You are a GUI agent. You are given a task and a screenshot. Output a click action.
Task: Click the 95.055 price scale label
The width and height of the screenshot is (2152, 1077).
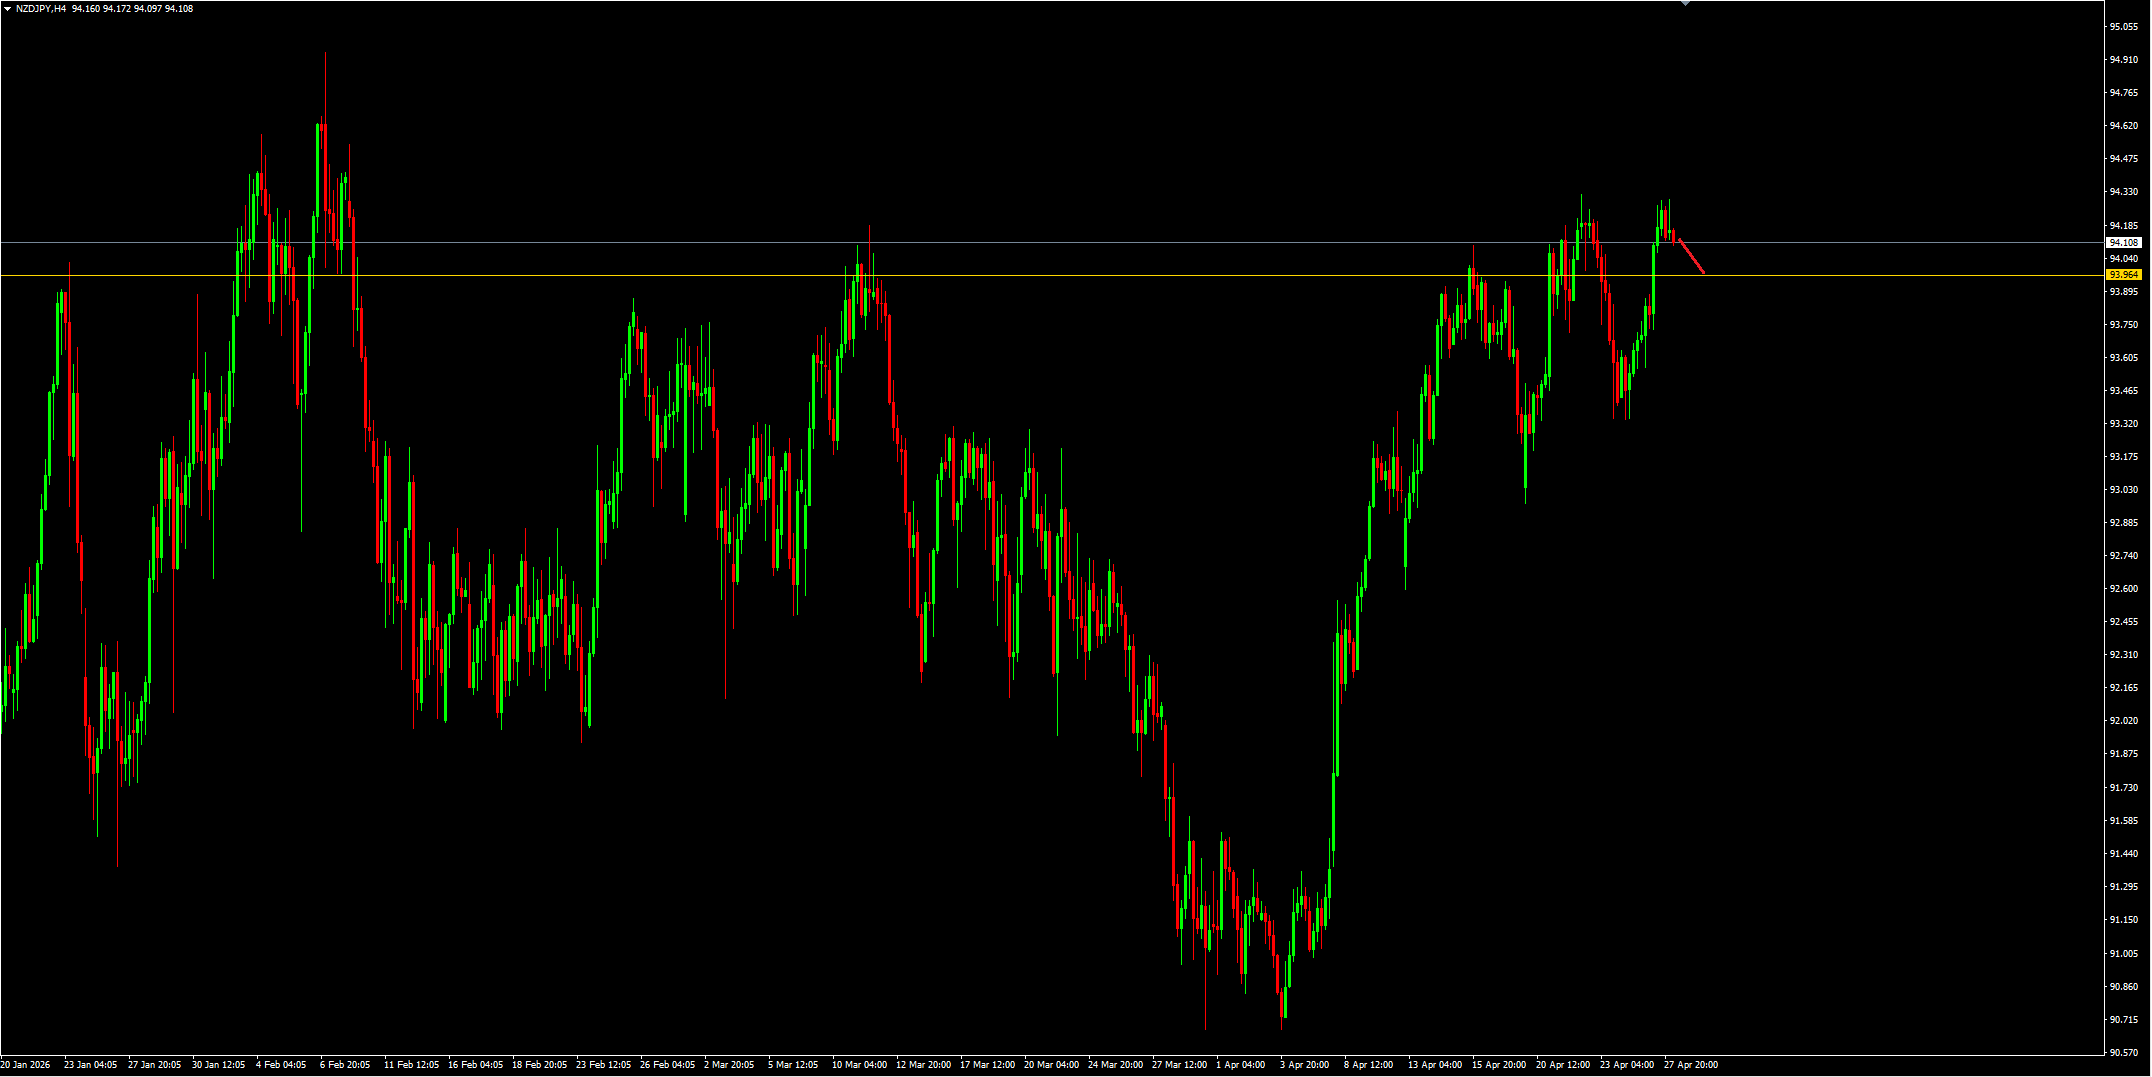2124,27
